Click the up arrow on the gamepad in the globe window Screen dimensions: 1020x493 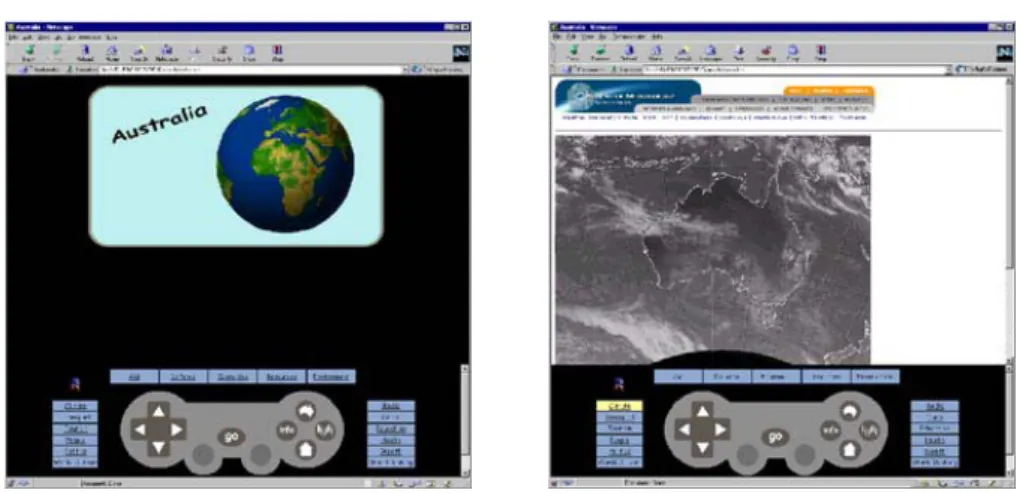click(159, 410)
